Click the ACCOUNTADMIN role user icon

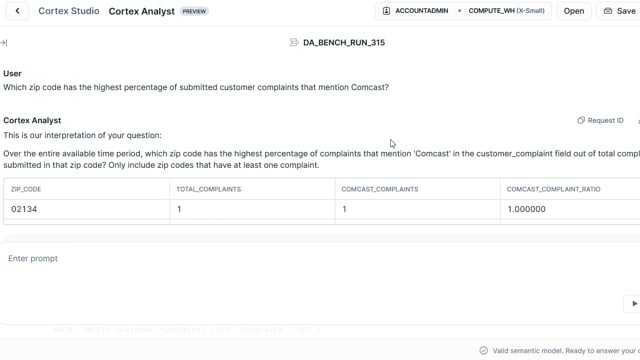(386, 11)
